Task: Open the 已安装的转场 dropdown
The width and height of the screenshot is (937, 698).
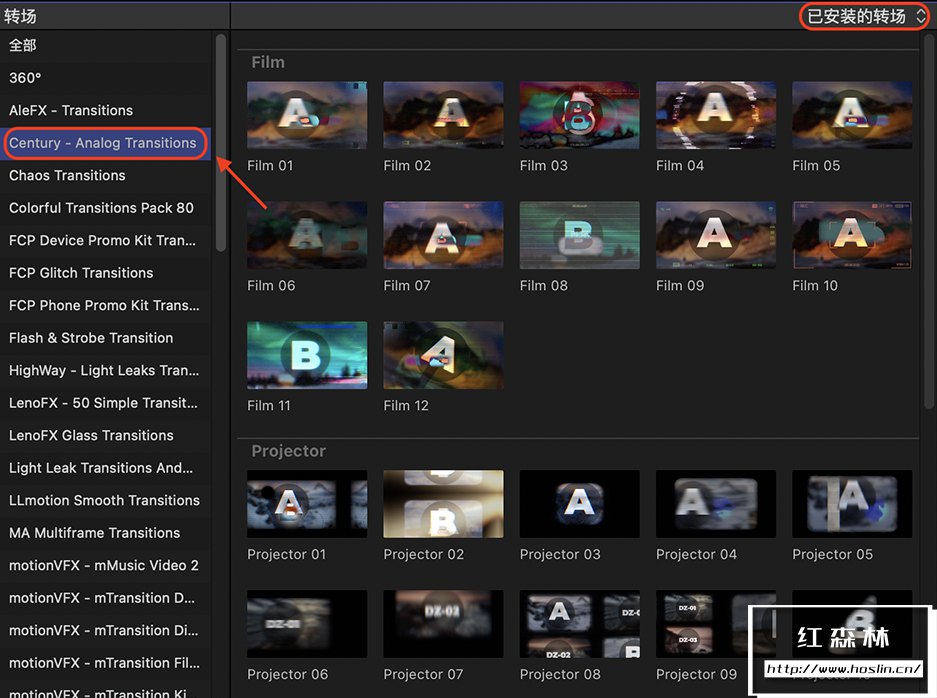Action: tap(864, 16)
